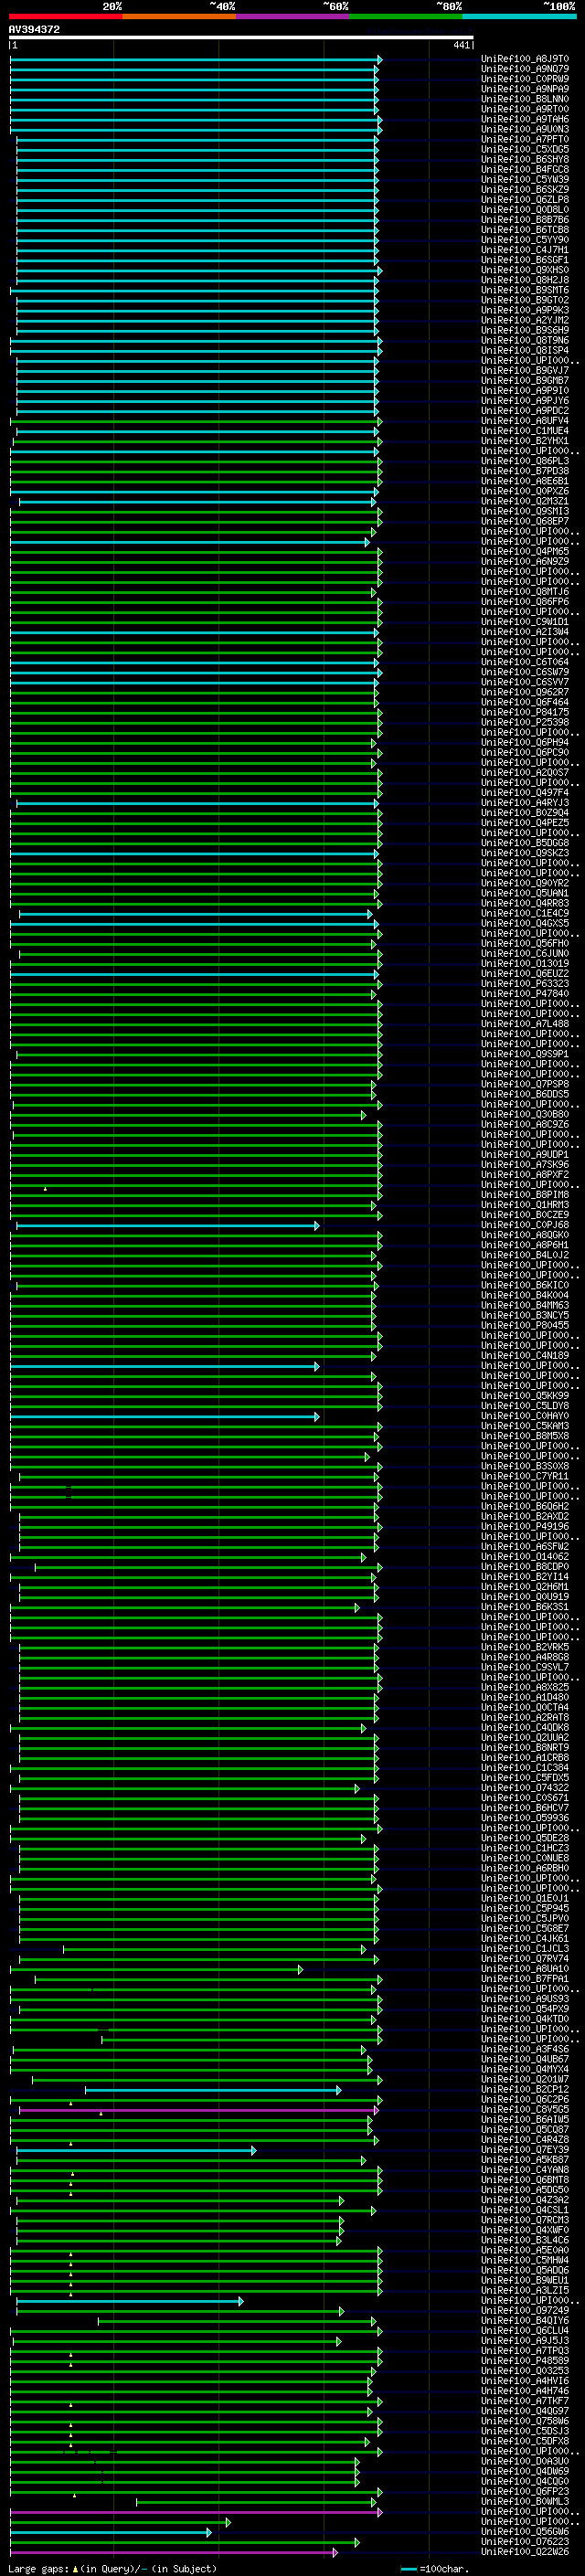This screenshot has height=2576, width=585.
Task: Open hit UniRef100_O13019
Action: [x=525, y=963]
